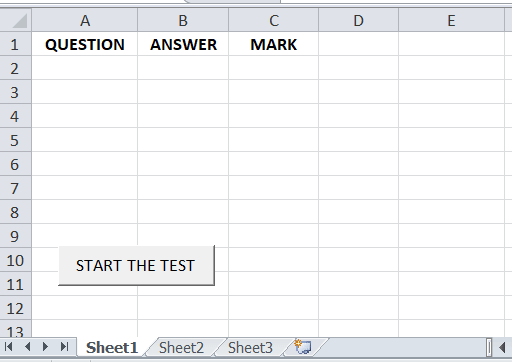
Task: Select the MARK header cell
Action: click(x=274, y=44)
